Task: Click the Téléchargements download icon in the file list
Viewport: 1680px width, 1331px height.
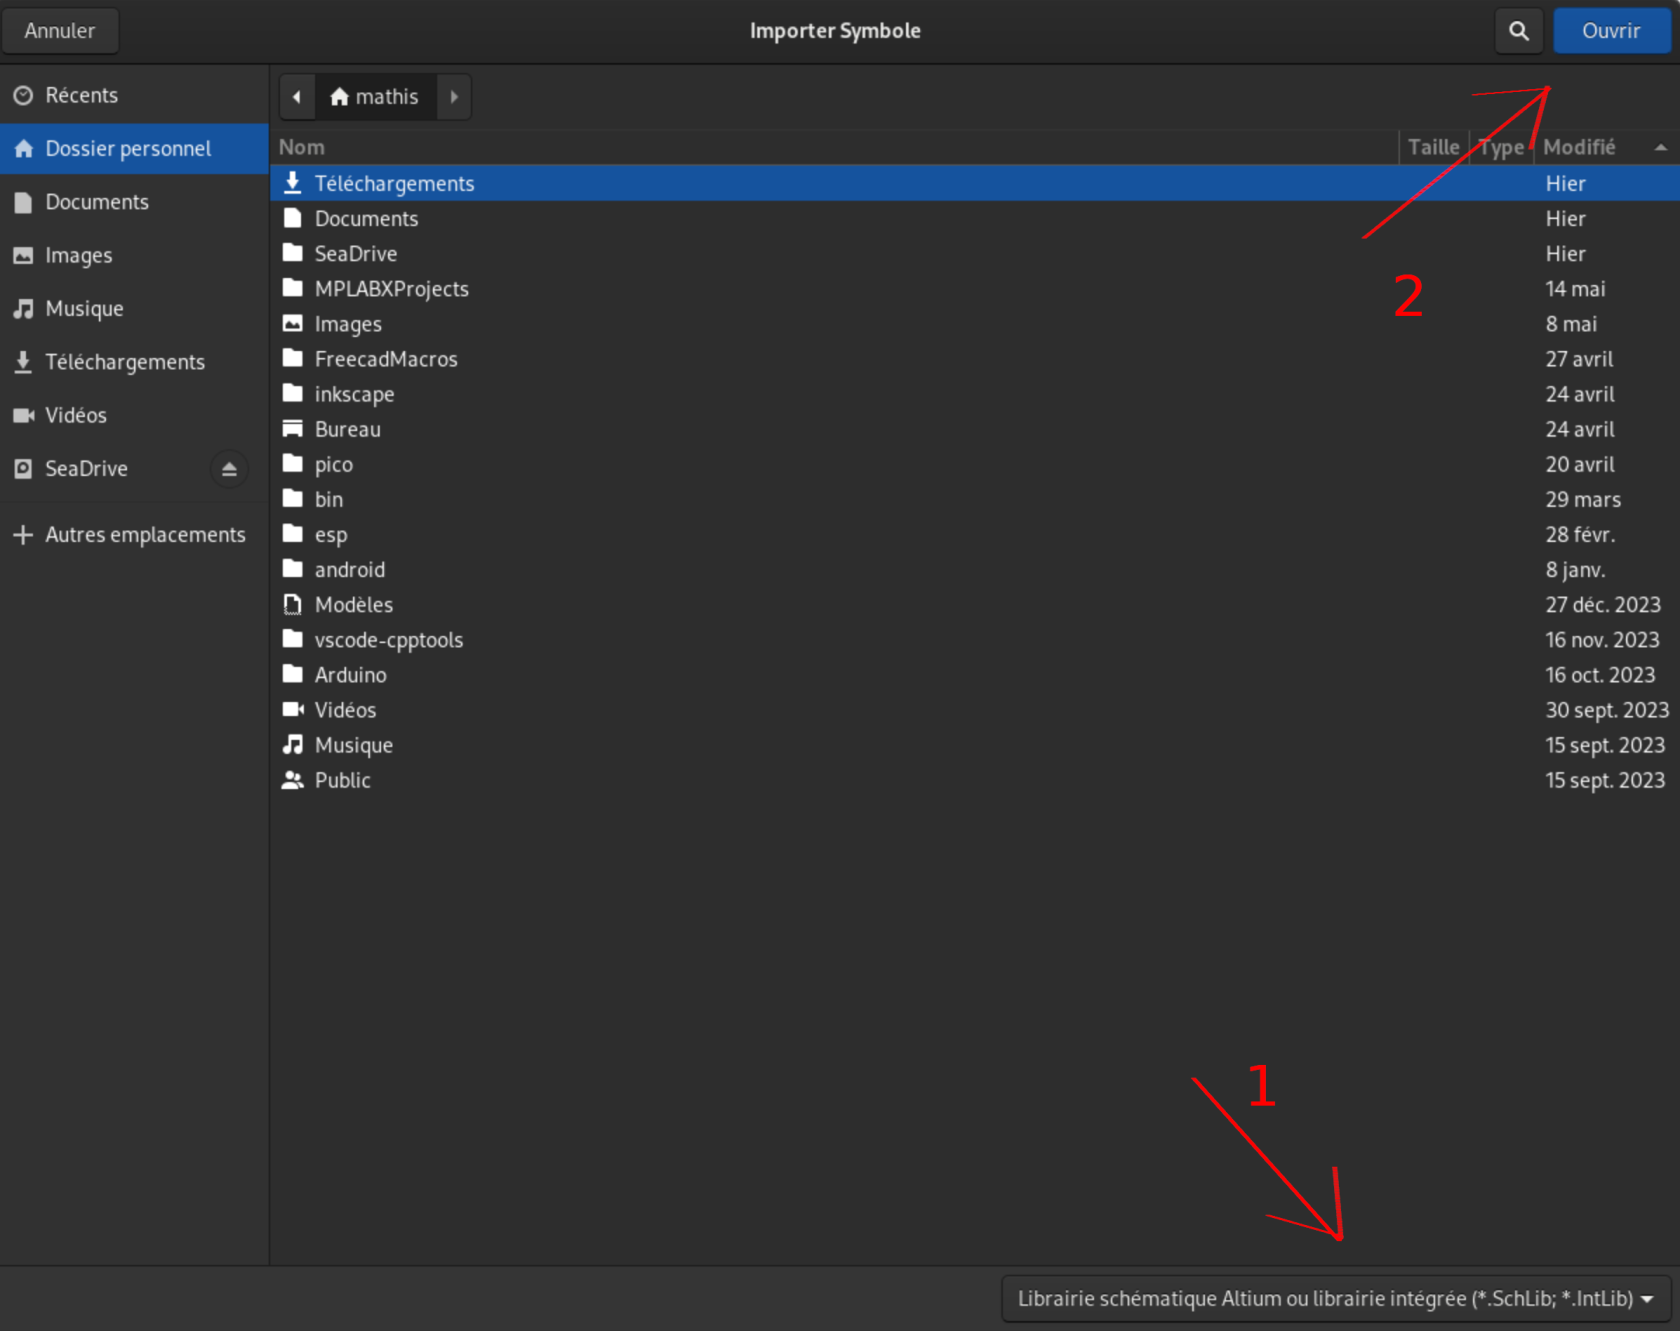Action: 292,183
